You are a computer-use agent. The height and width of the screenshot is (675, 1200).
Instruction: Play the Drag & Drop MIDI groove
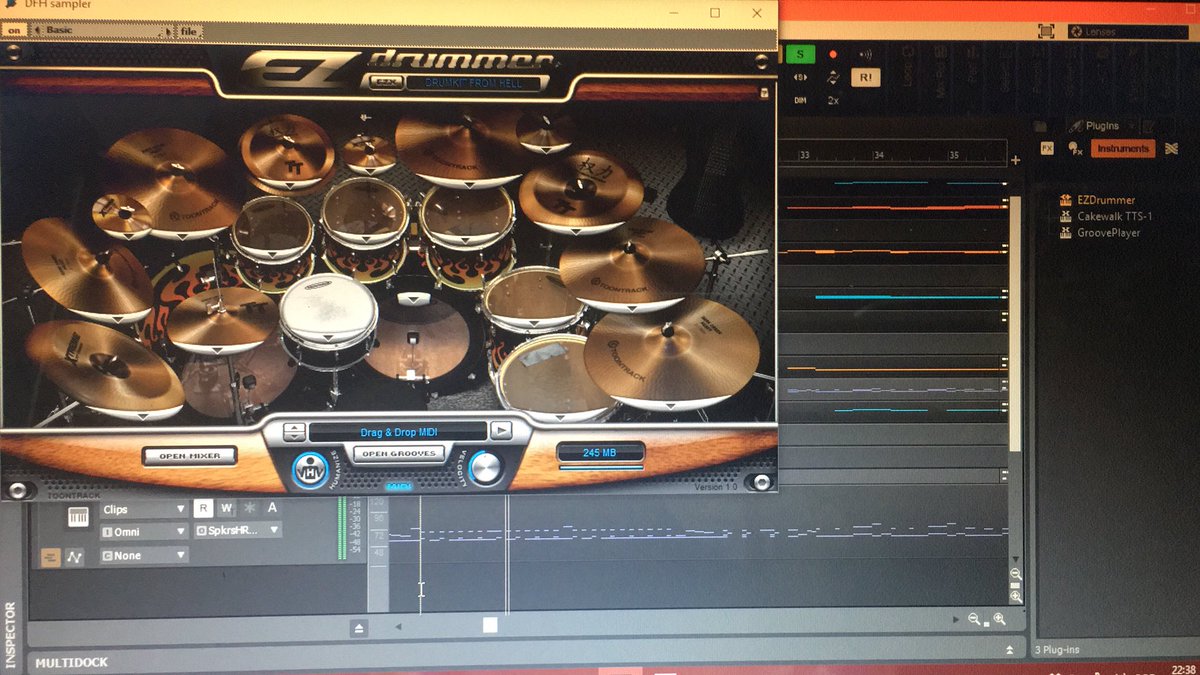(502, 431)
